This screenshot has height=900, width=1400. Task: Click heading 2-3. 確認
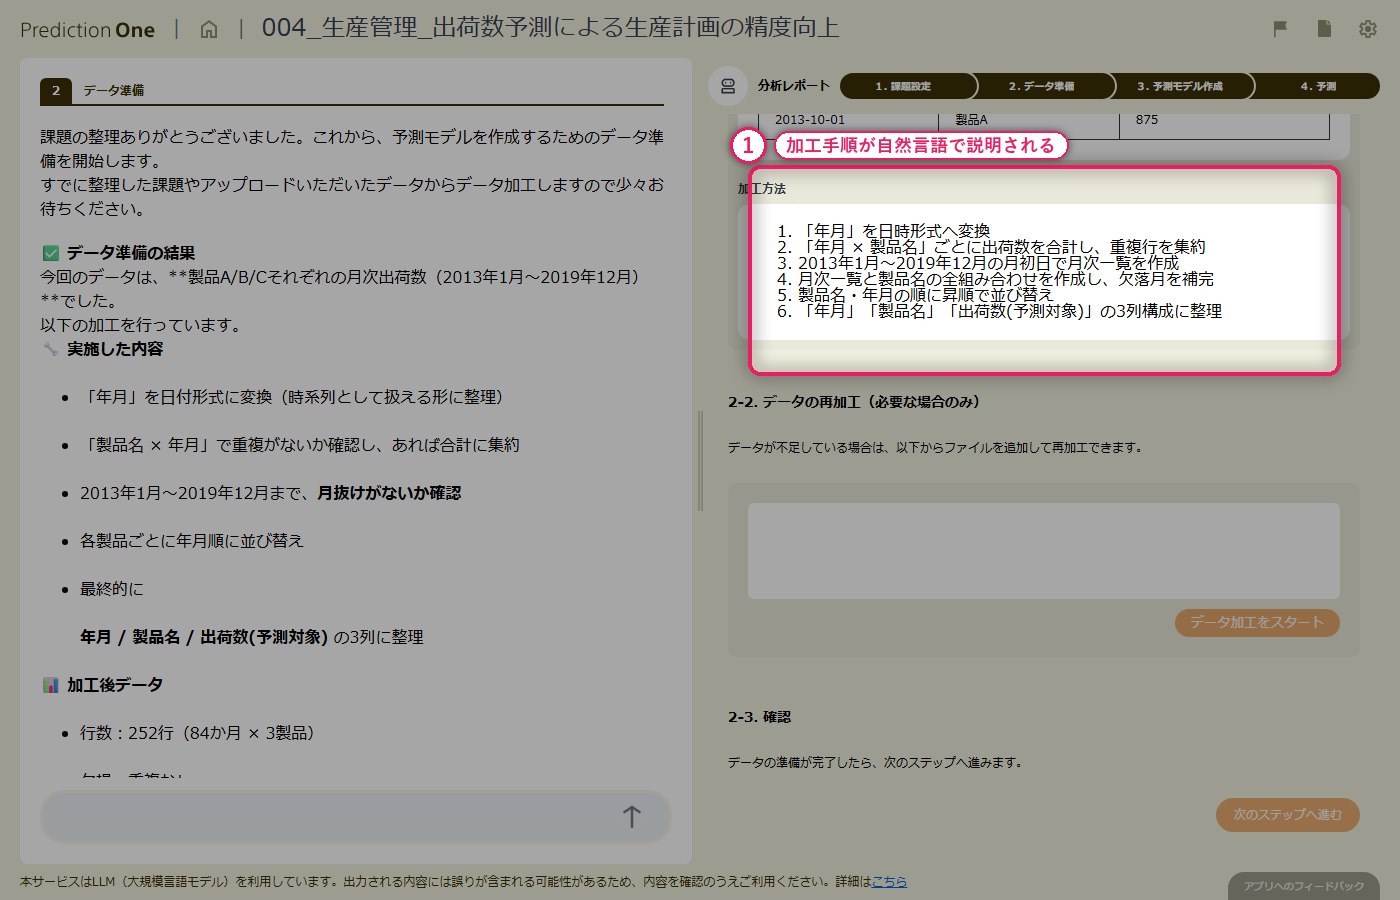pyautogui.click(x=759, y=717)
